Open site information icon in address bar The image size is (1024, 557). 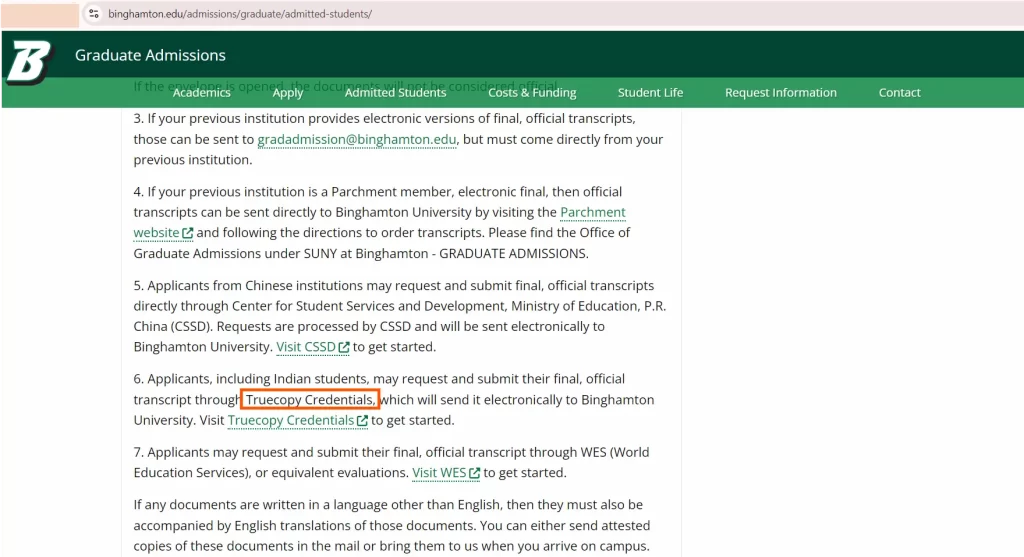(x=94, y=14)
